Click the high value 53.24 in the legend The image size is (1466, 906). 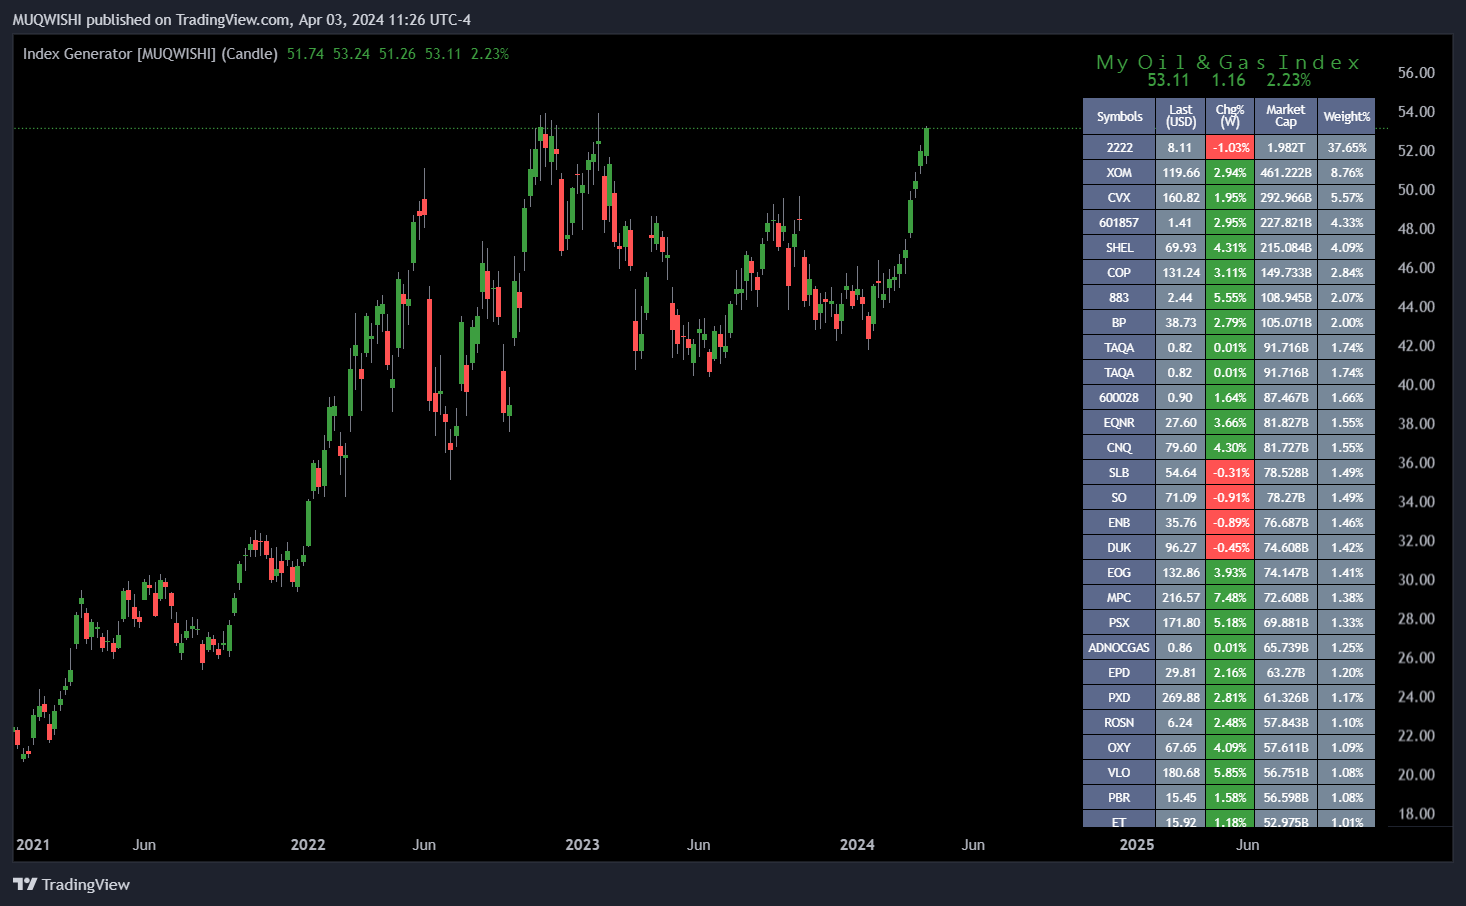(351, 54)
